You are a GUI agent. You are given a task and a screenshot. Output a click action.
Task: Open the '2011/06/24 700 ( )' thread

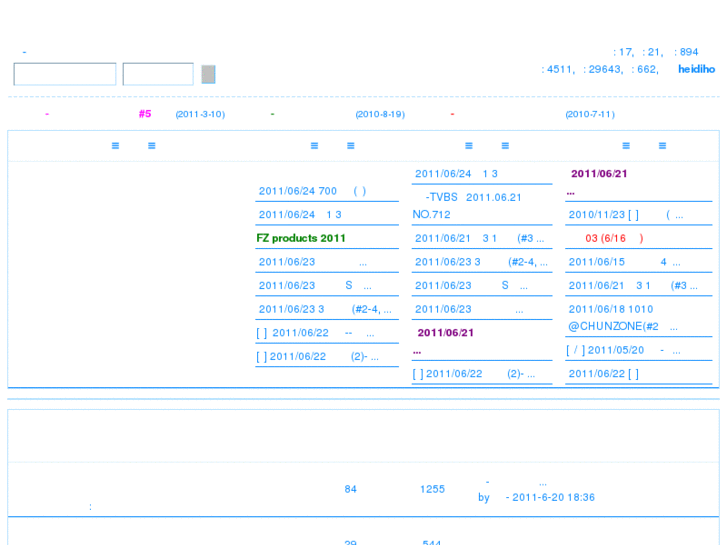click(312, 191)
